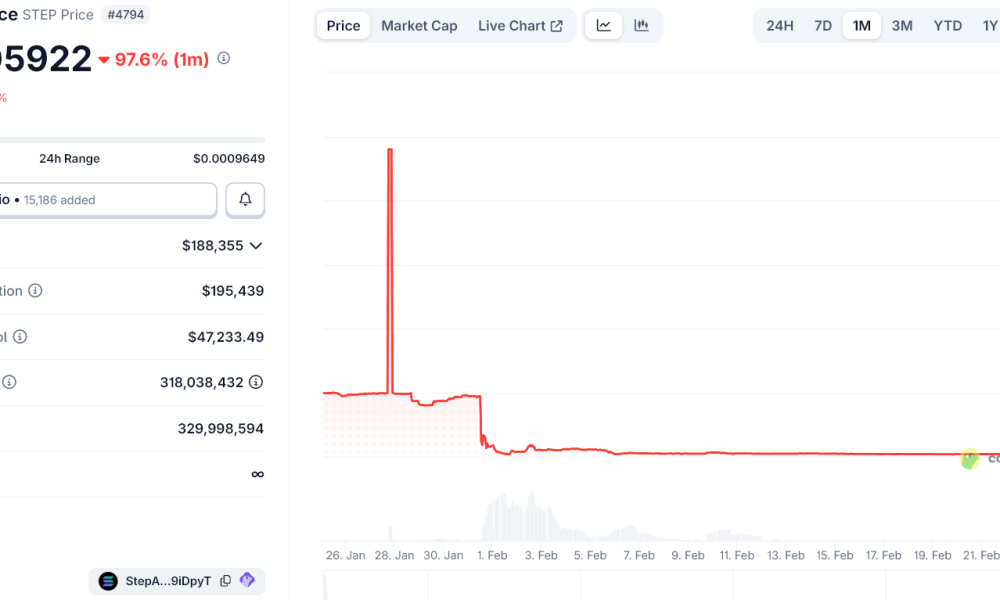
Task: Copy contract address using the copy icon
Action: click(x=224, y=580)
